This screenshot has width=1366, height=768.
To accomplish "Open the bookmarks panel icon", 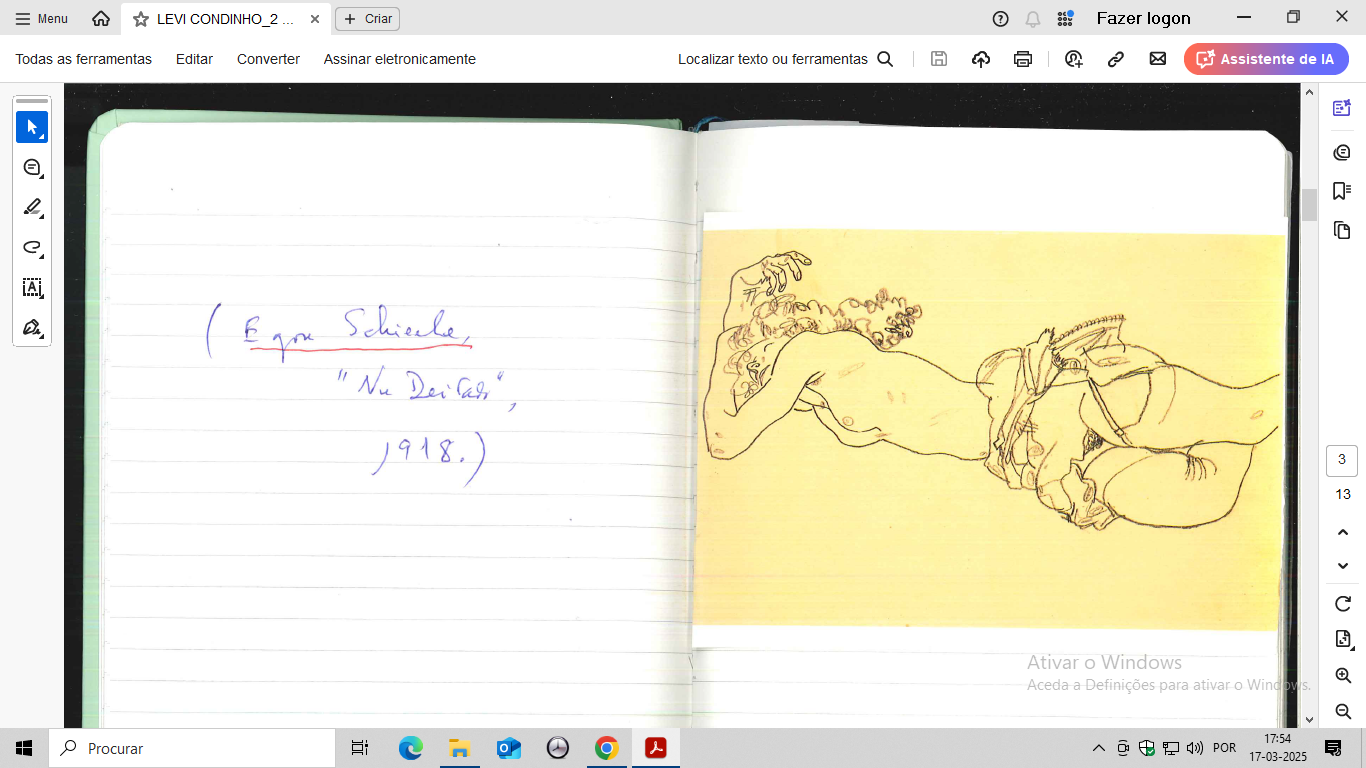I will click(x=1342, y=191).
